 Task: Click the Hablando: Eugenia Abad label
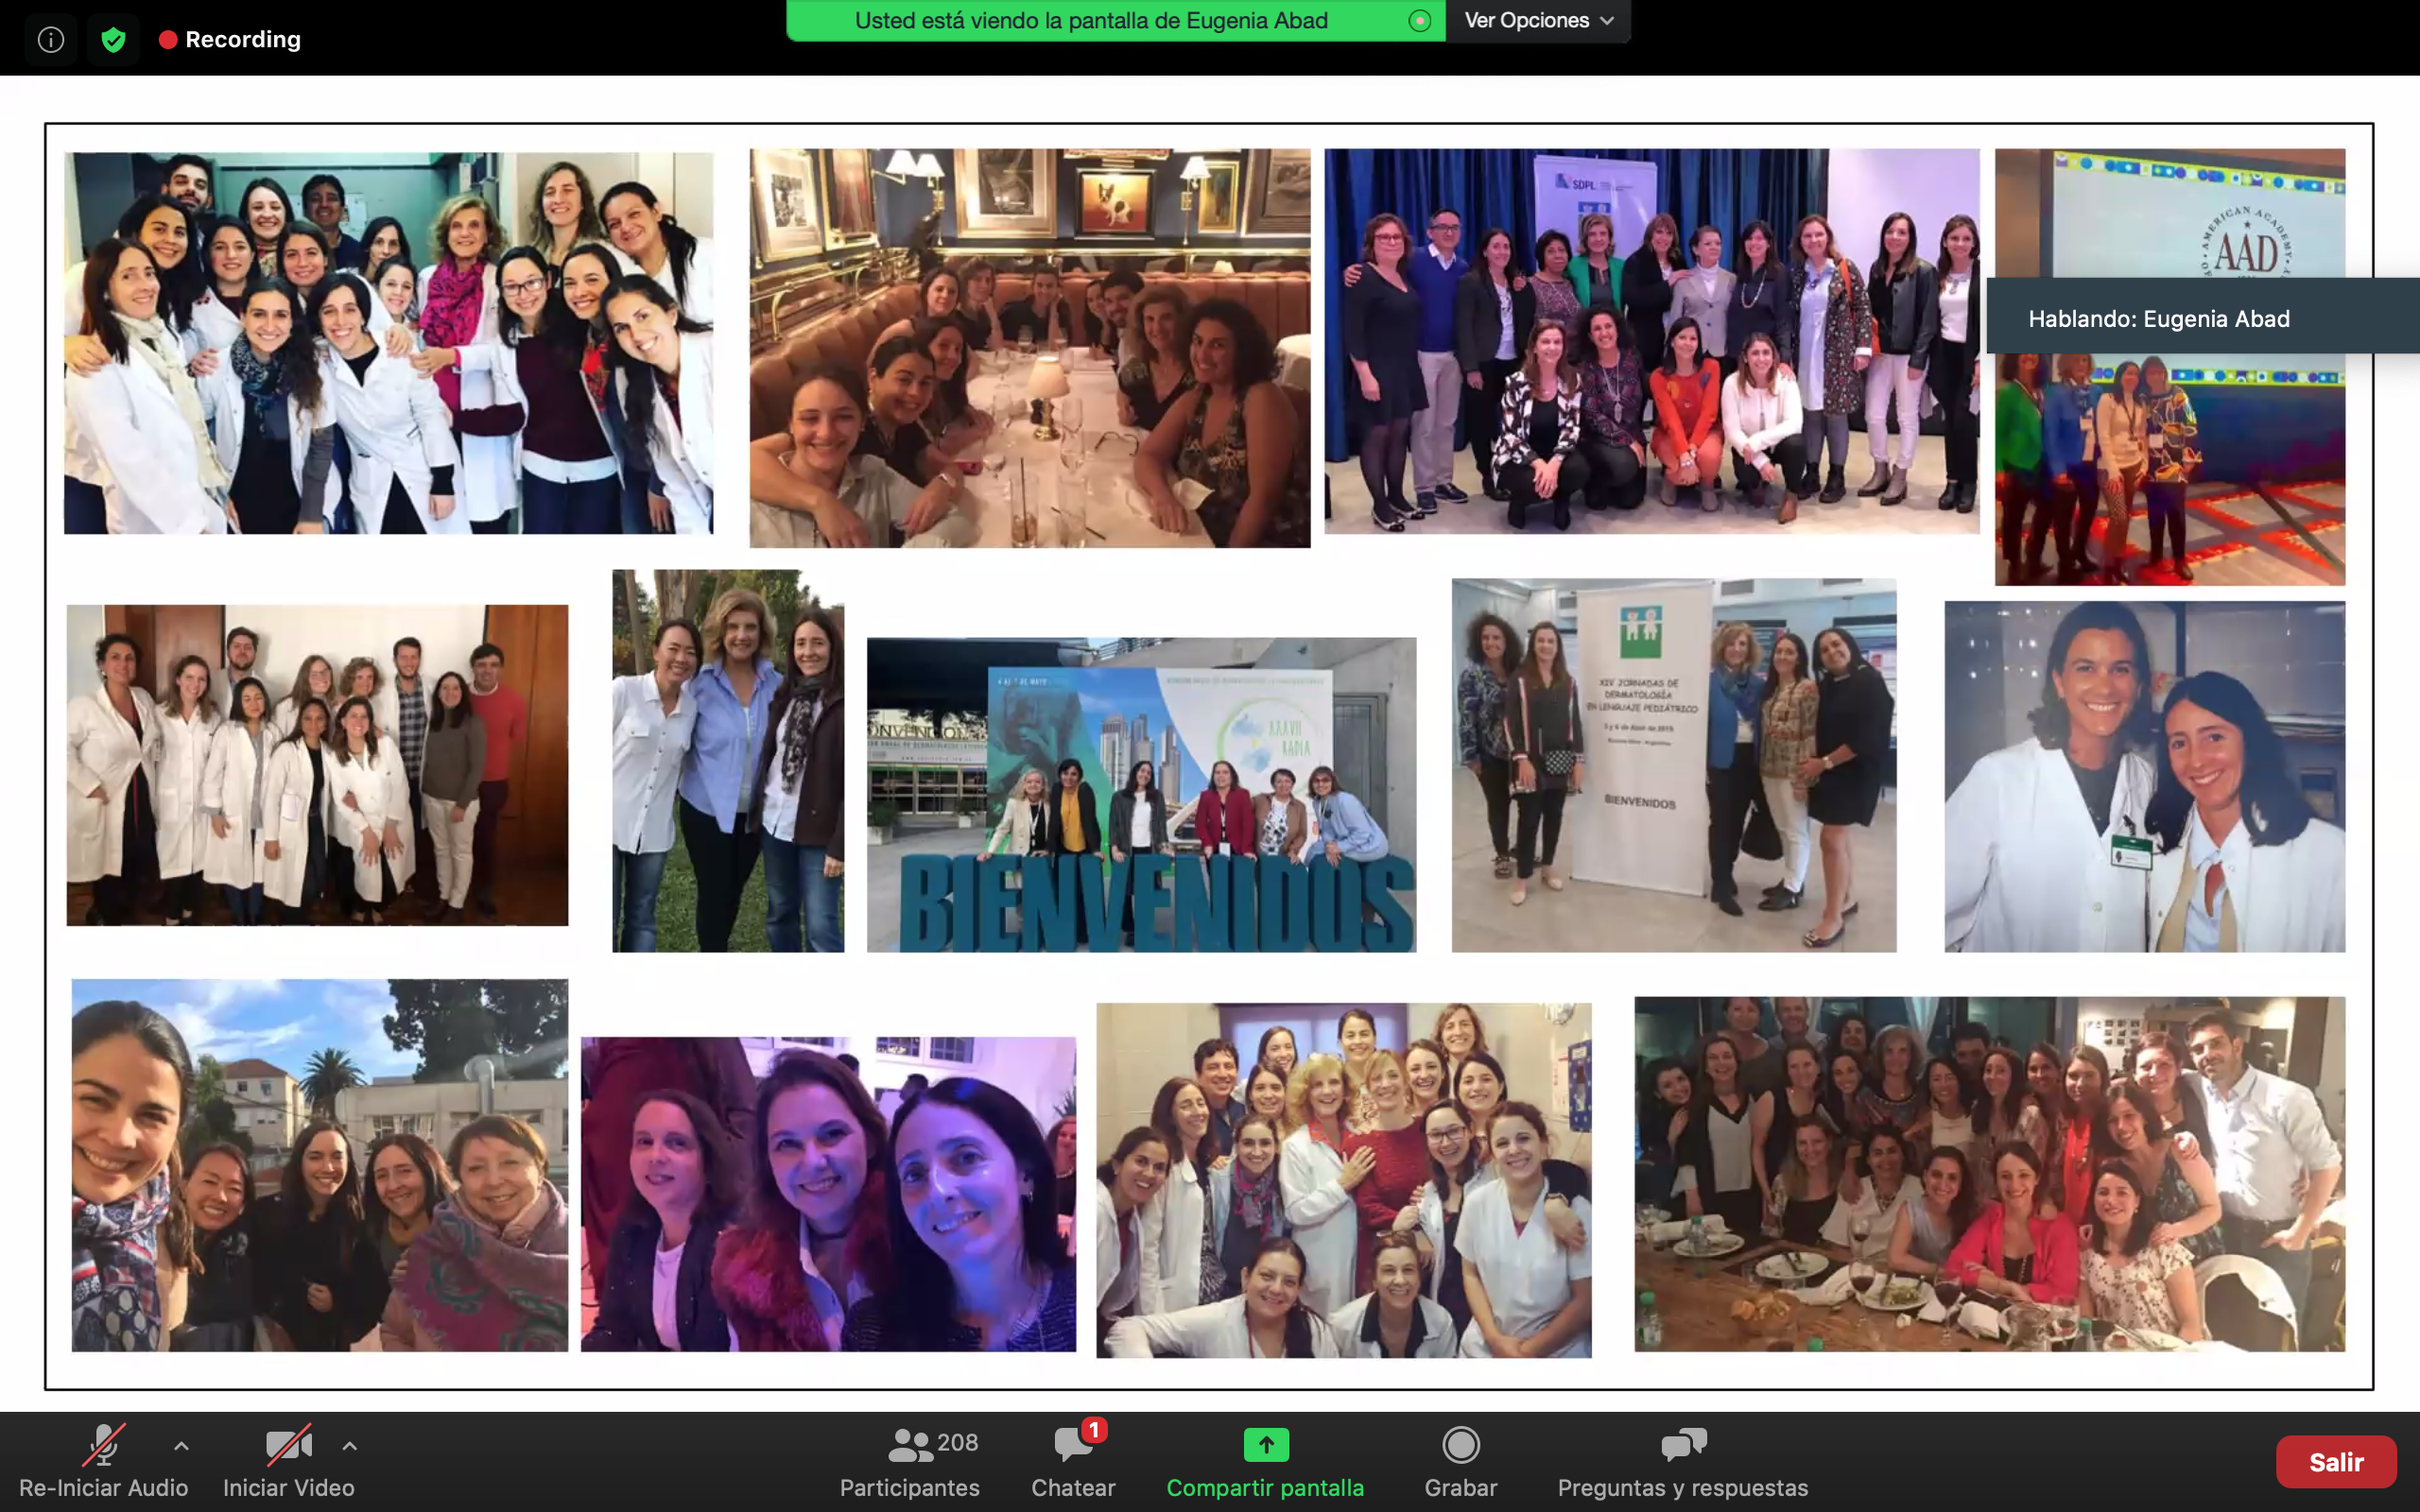point(2158,319)
